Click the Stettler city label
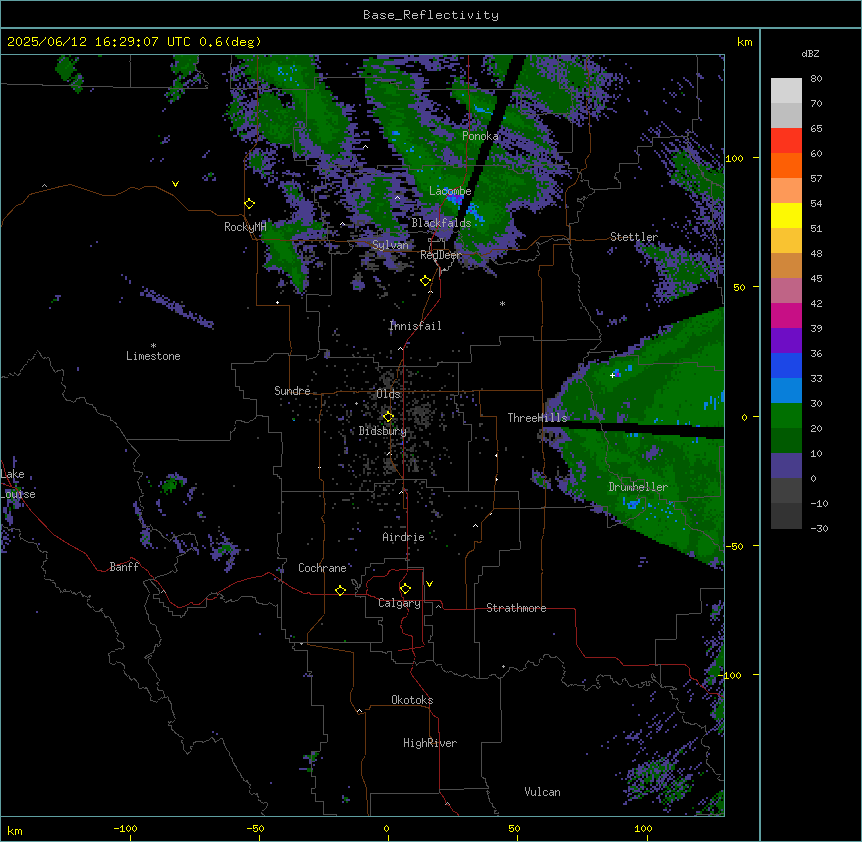 pyautogui.click(x=634, y=237)
